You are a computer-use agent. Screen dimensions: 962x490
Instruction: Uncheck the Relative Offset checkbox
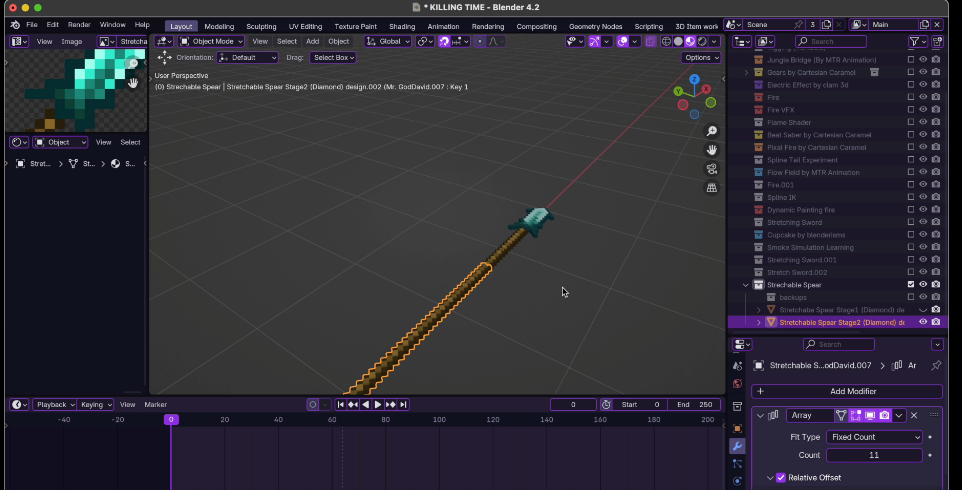click(x=781, y=478)
